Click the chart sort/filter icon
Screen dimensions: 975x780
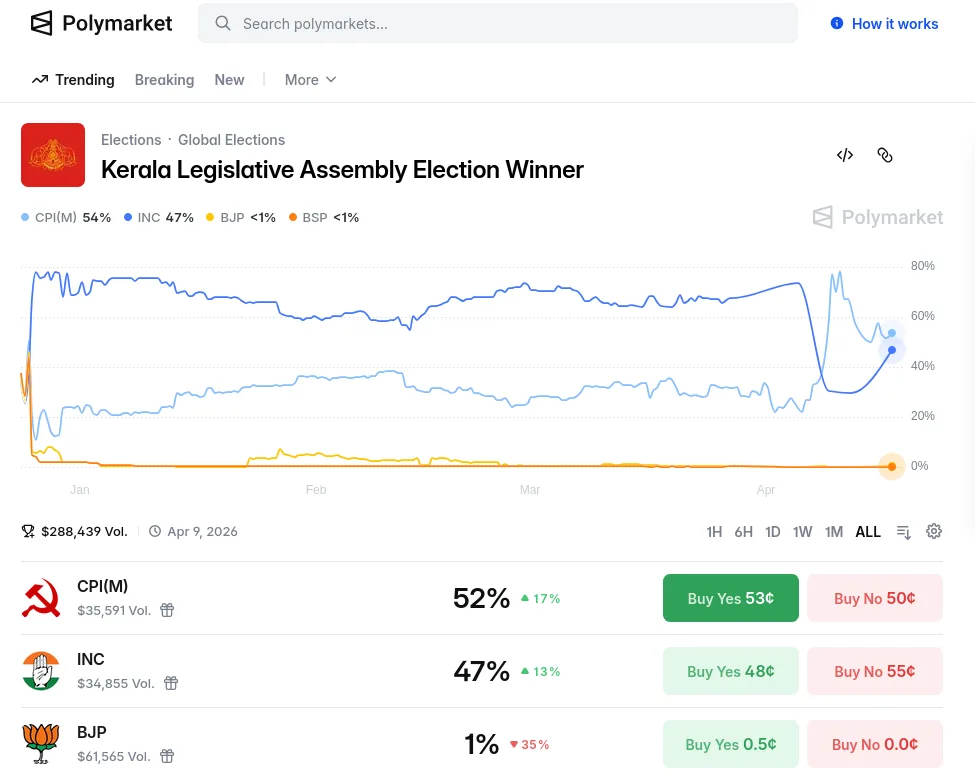point(904,532)
